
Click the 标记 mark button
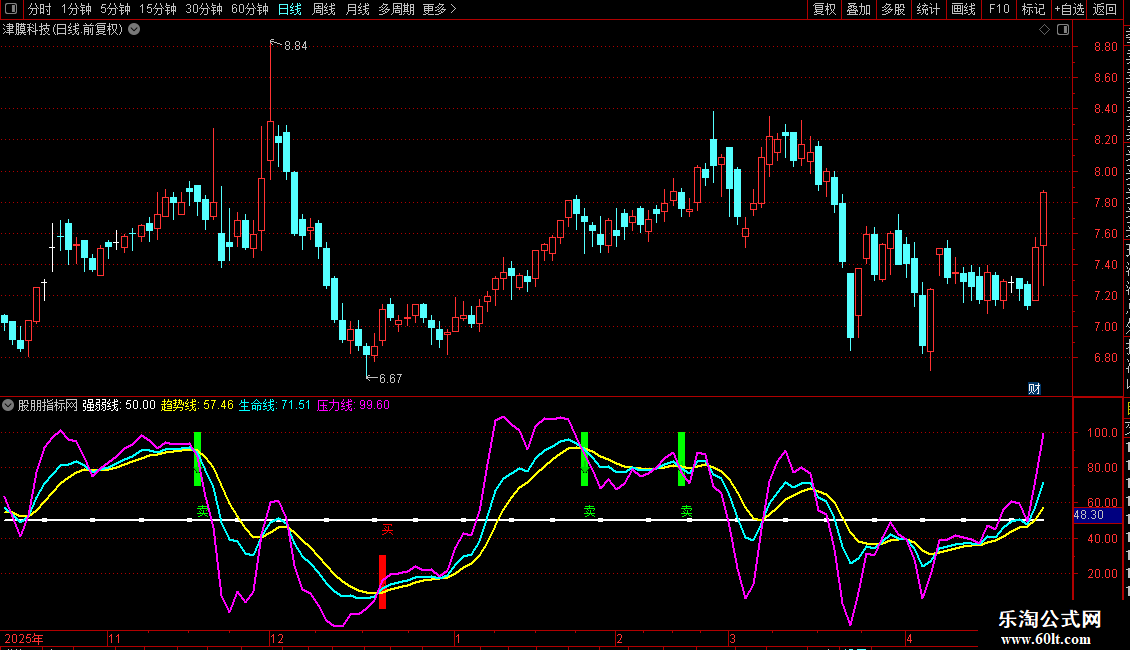coord(1033,9)
